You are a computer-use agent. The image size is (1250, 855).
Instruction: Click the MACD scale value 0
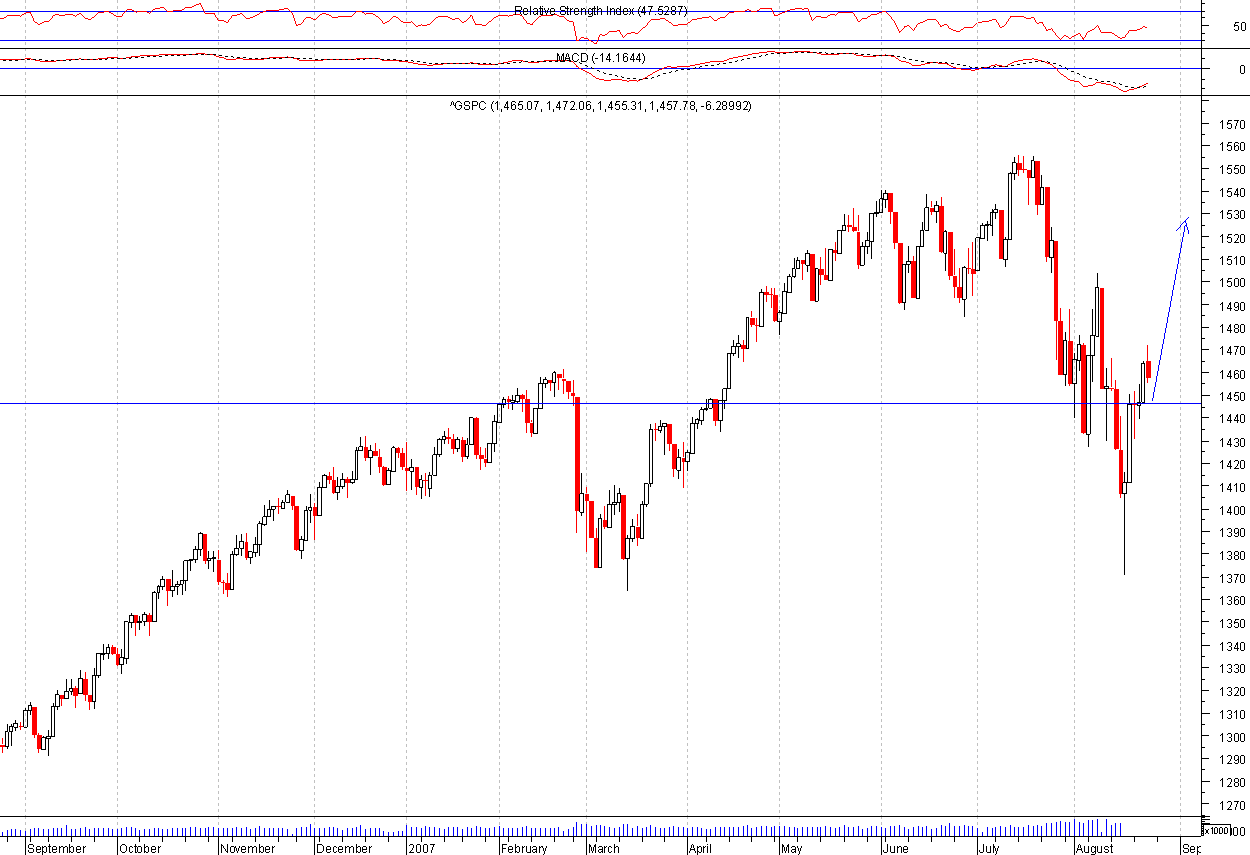[1242, 69]
